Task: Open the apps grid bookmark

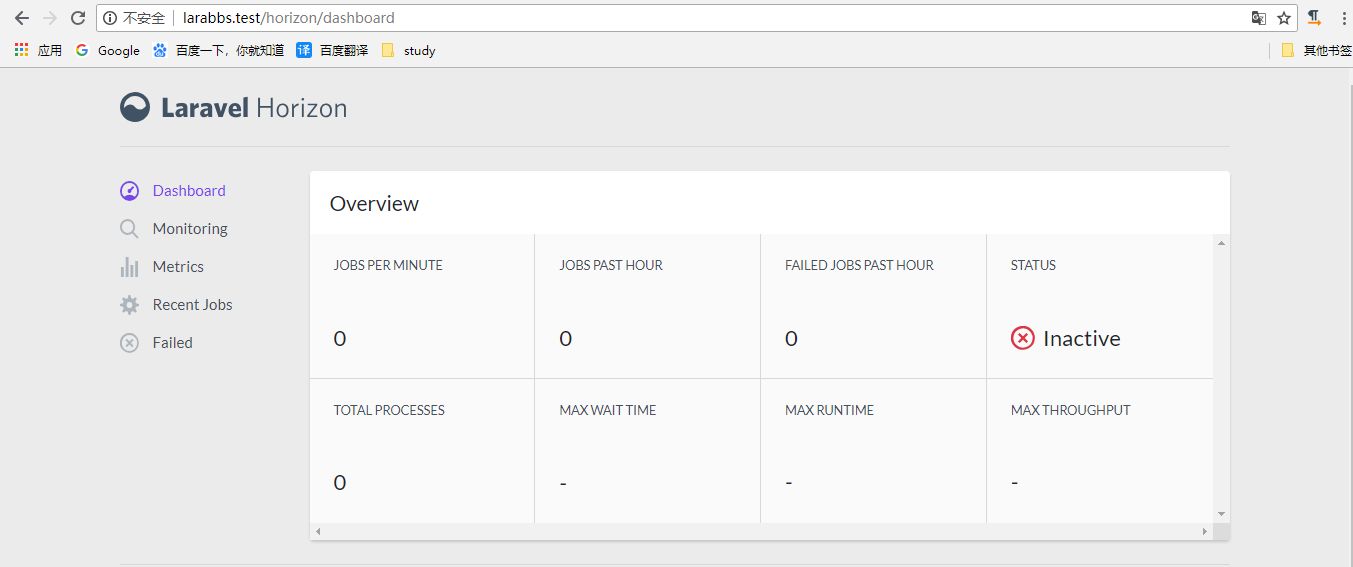Action: pyautogui.click(x=38, y=50)
